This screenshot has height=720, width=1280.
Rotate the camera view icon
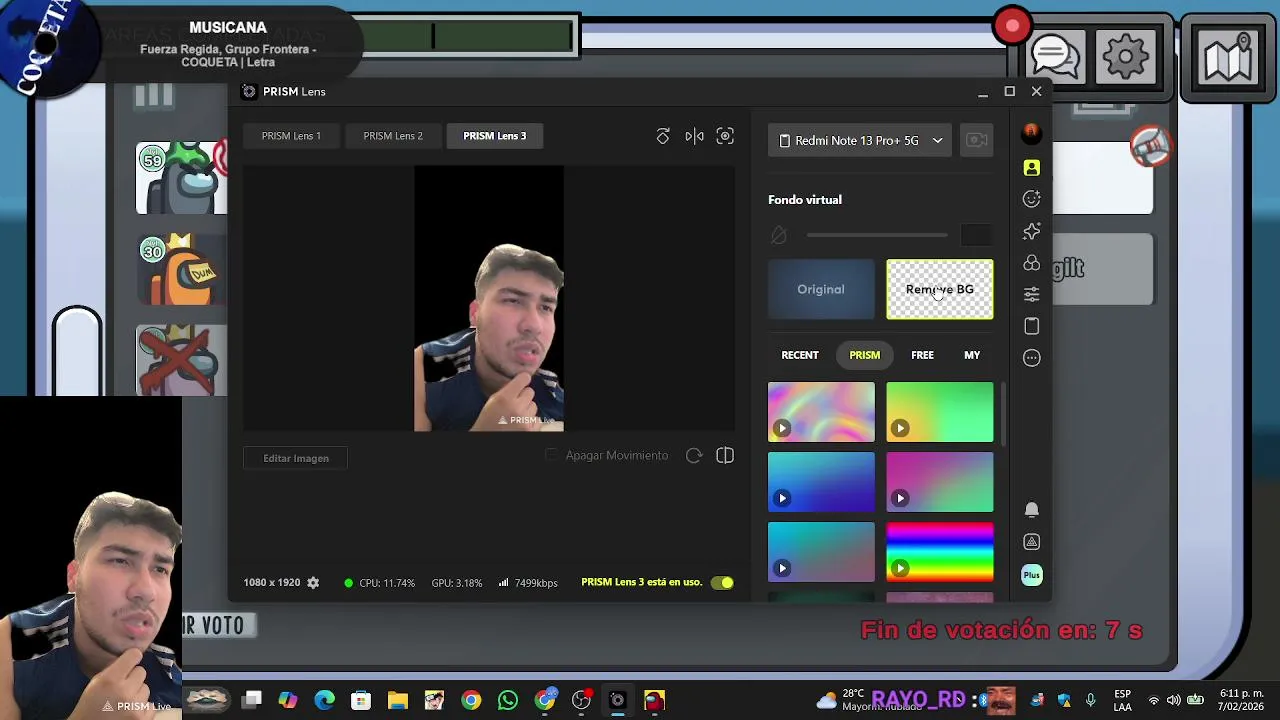coord(663,136)
